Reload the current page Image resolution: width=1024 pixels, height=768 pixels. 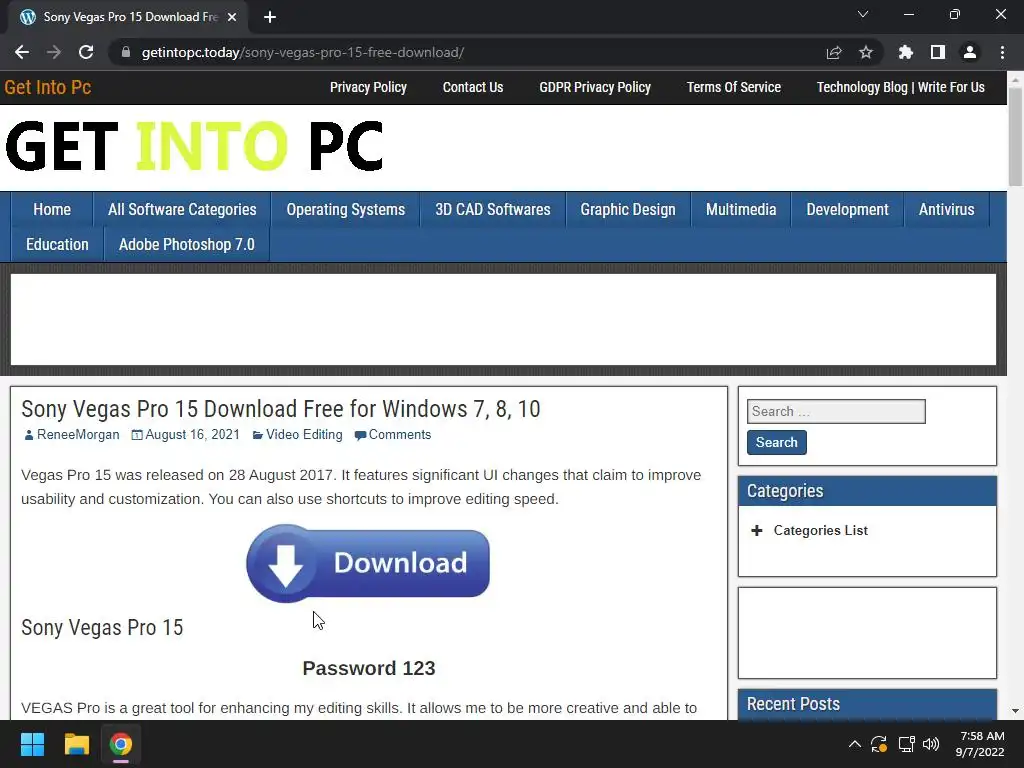pos(86,52)
